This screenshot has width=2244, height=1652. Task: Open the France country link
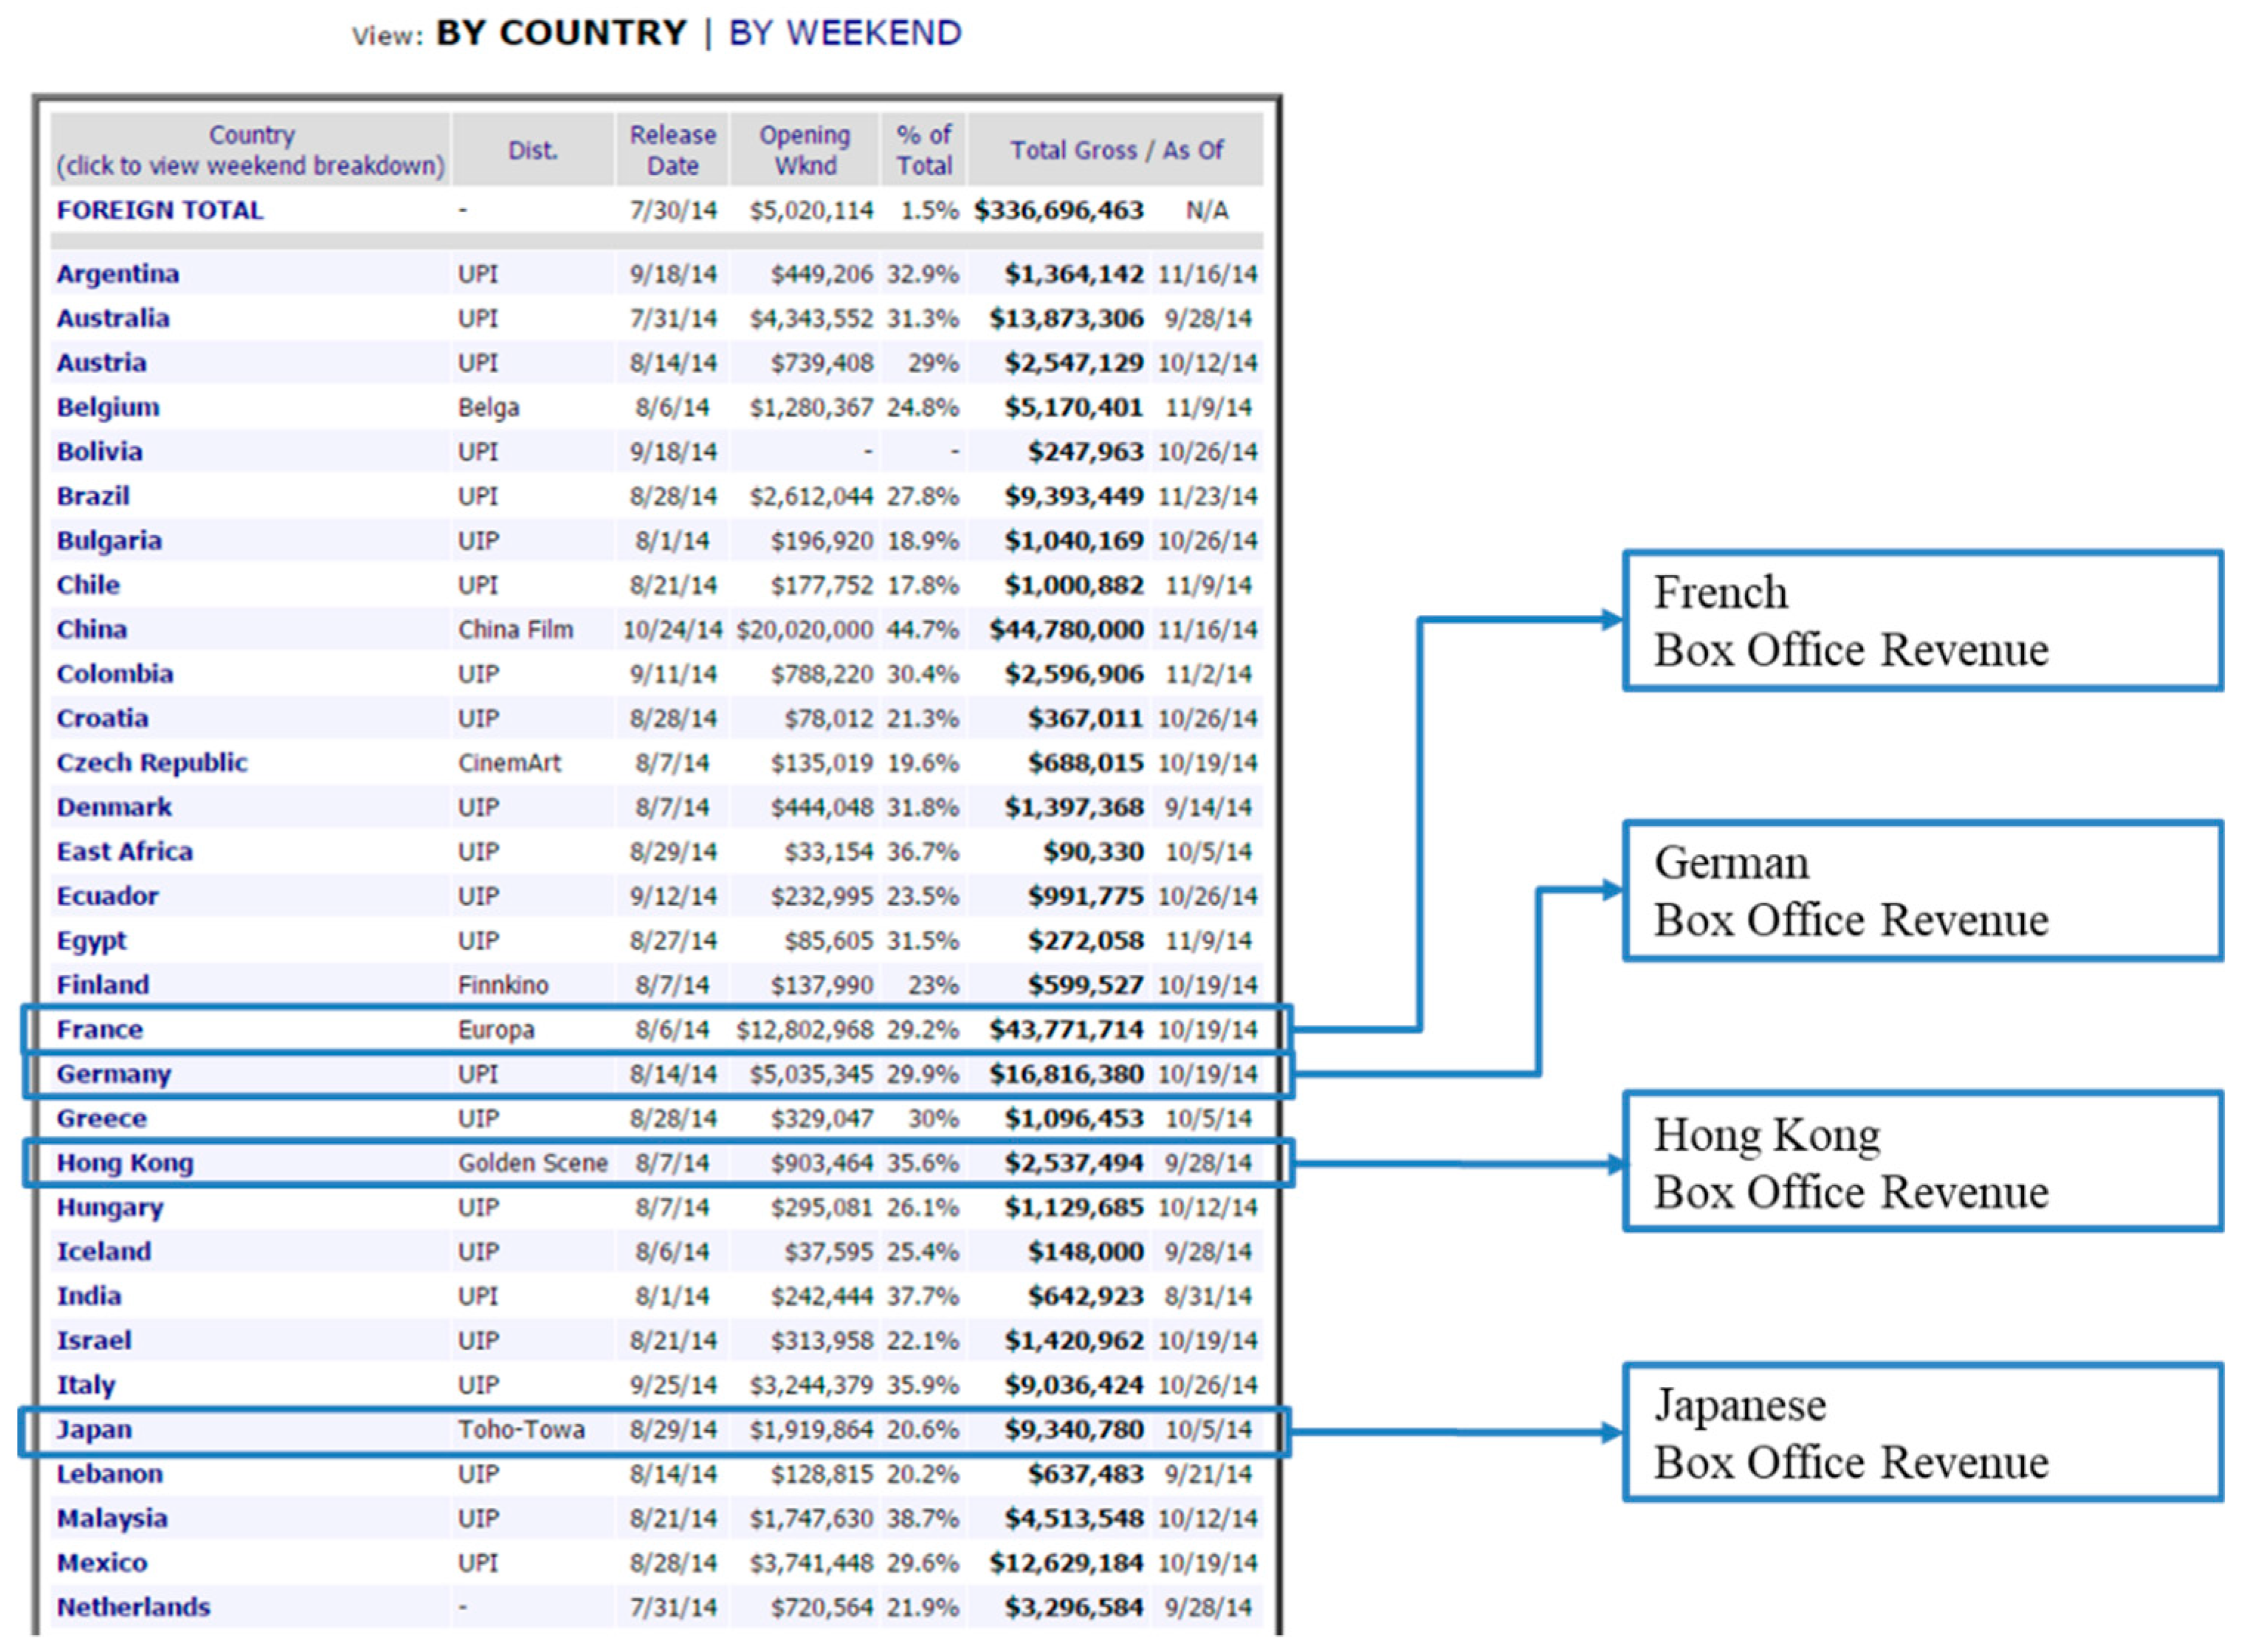pos(100,1030)
